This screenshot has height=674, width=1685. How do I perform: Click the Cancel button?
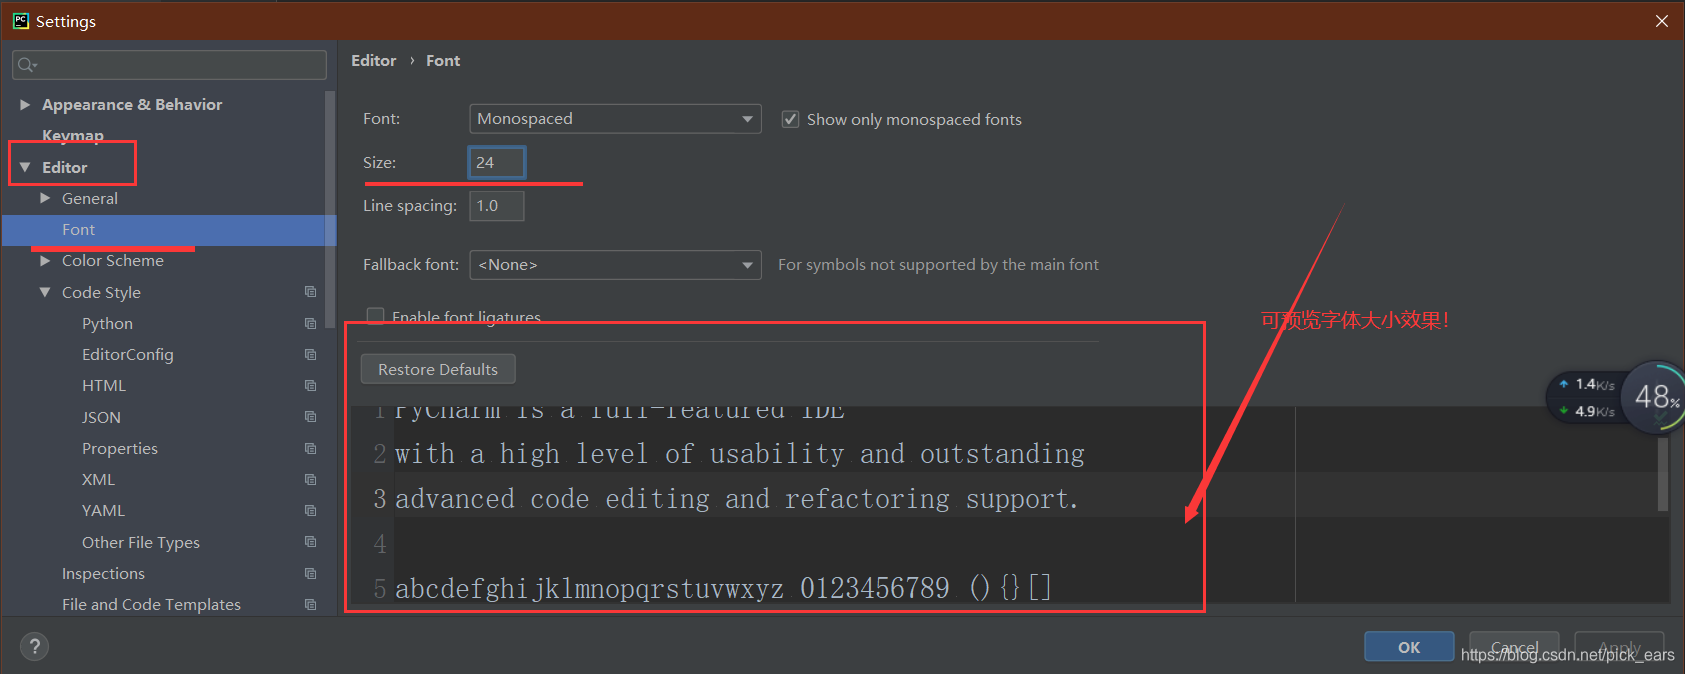pos(1514,647)
